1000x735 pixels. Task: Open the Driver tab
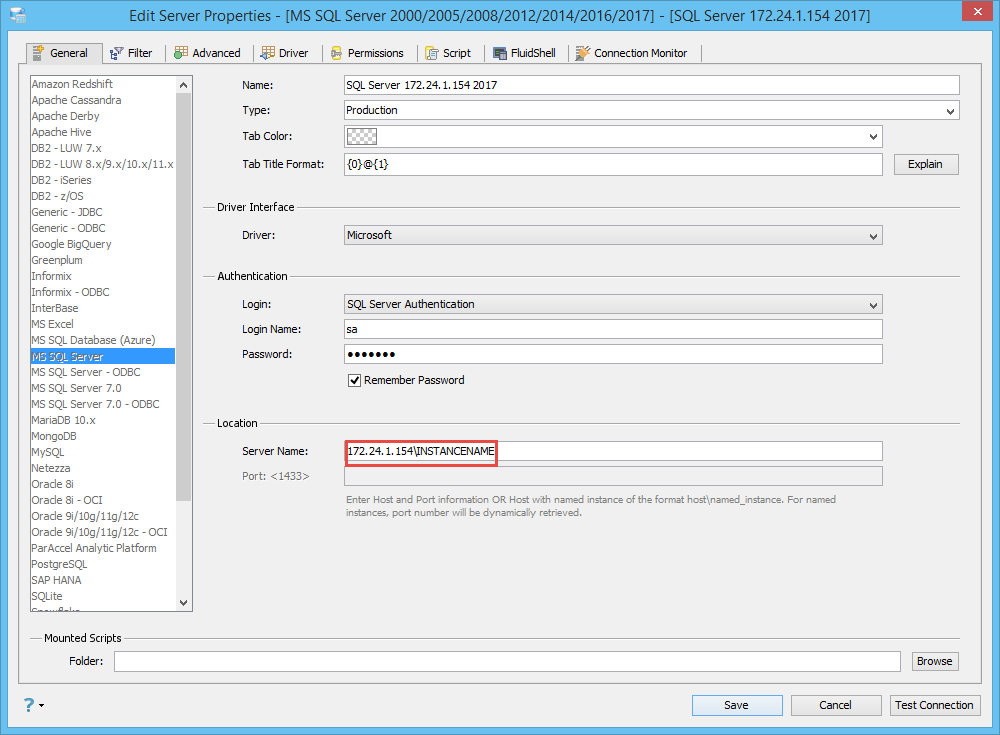tap(285, 53)
